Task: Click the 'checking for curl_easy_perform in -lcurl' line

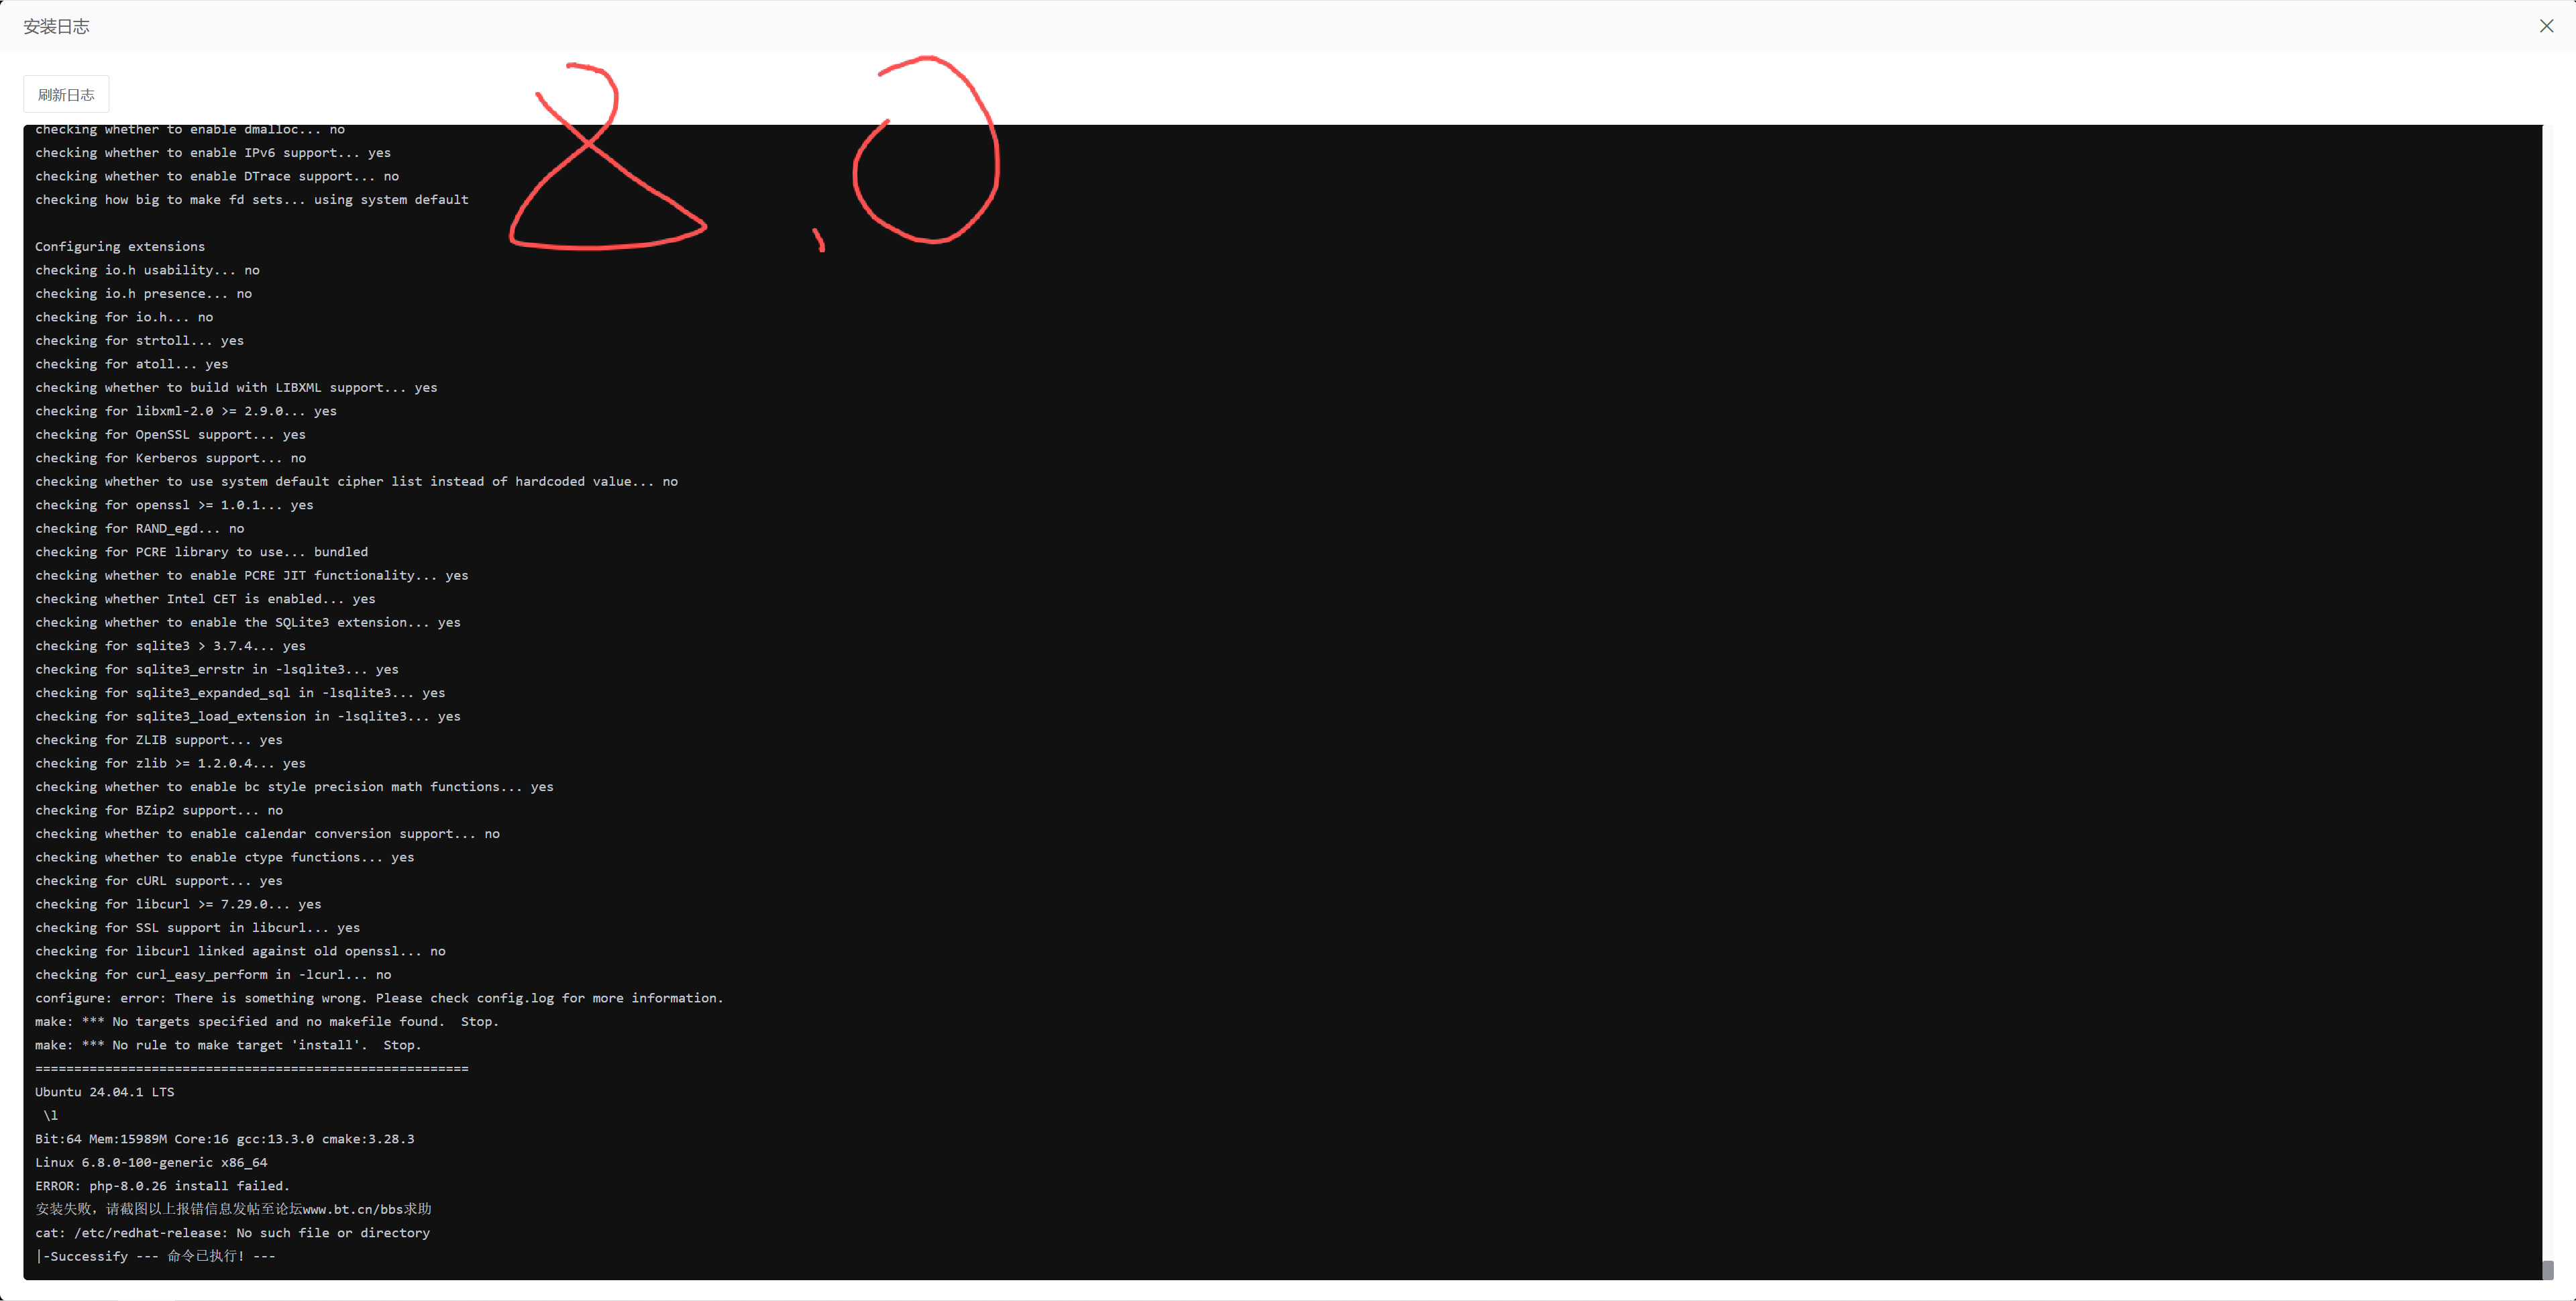Action: tap(213, 974)
